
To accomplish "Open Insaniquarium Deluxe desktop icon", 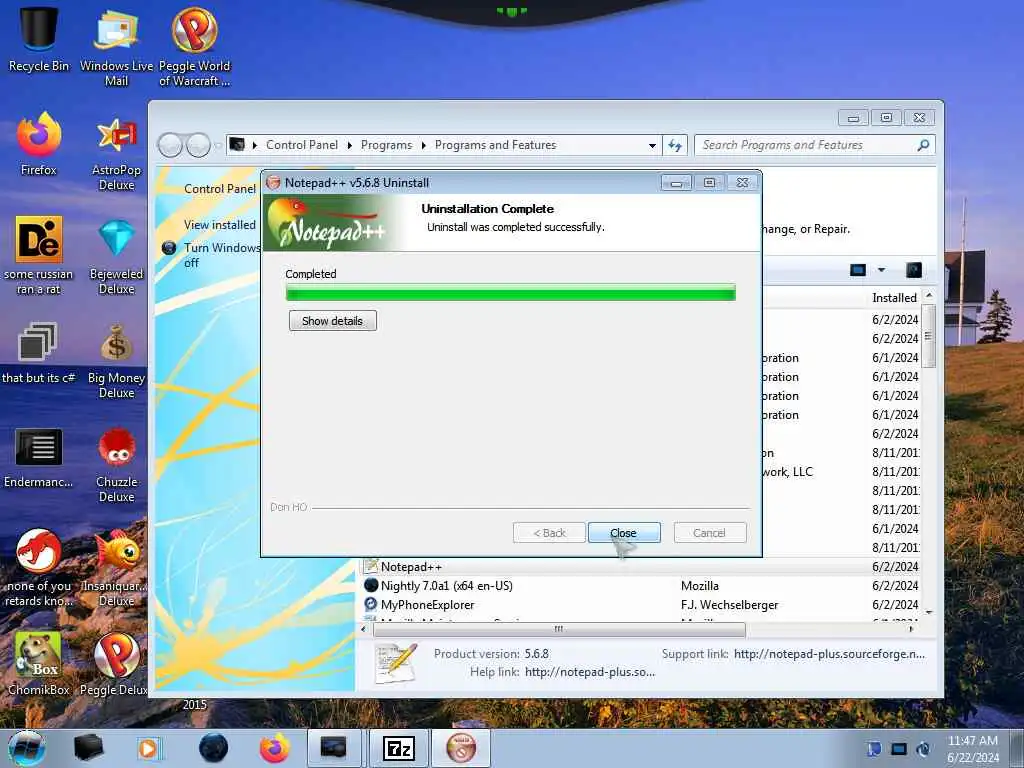I will (115, 567).
